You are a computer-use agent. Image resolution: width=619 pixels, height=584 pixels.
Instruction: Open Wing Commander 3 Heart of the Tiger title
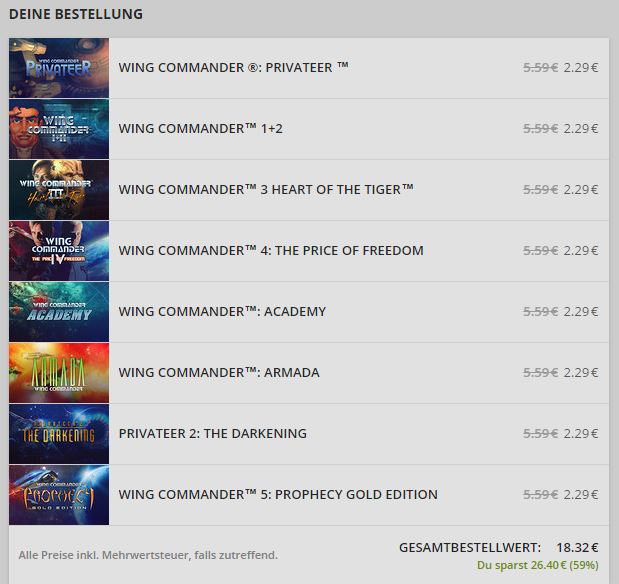(x=266, y=190)
